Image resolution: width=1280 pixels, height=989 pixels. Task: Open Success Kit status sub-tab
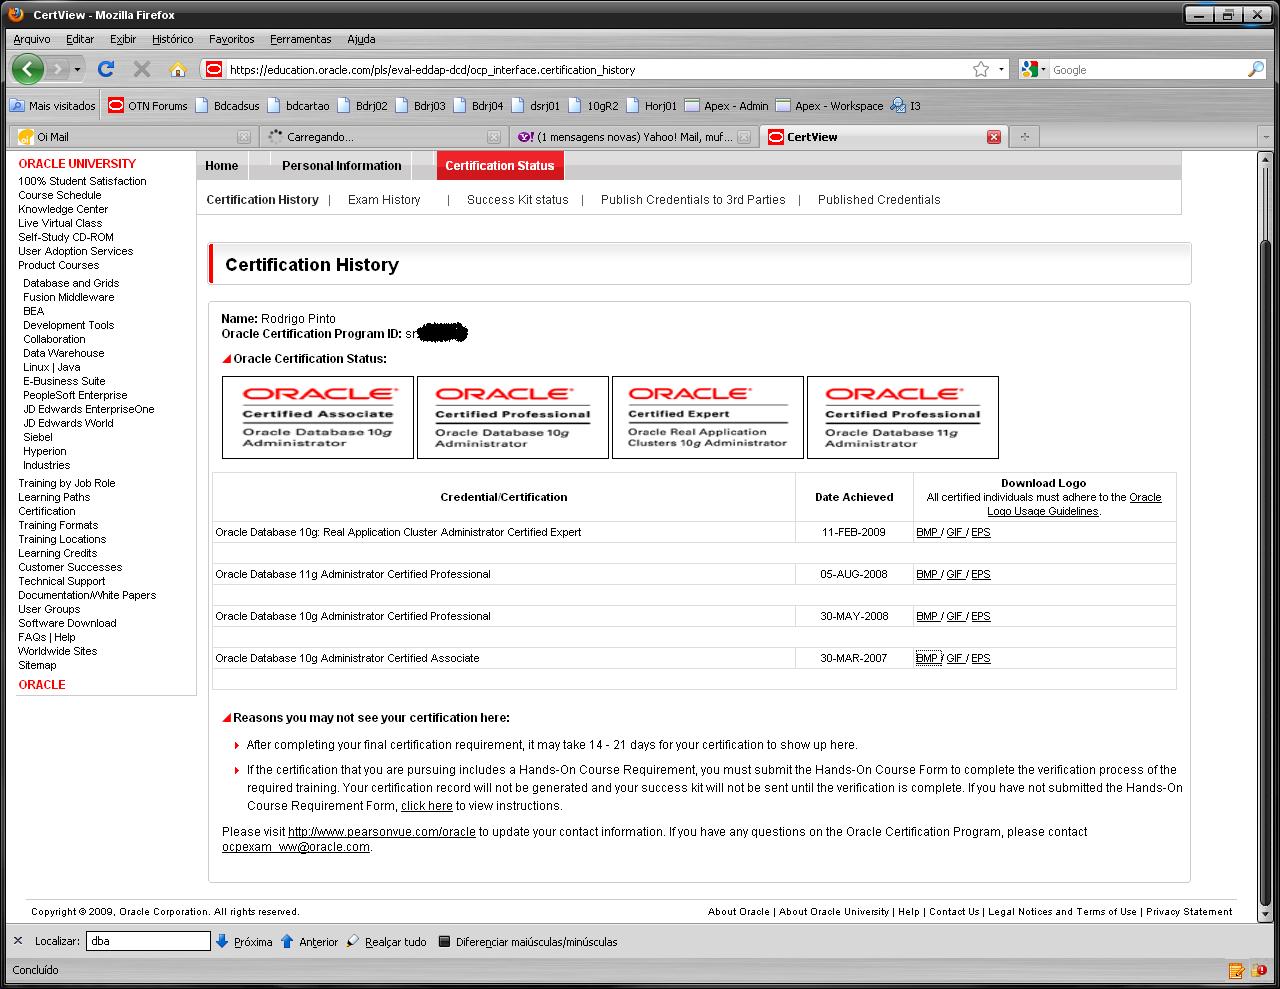[517, 200]
